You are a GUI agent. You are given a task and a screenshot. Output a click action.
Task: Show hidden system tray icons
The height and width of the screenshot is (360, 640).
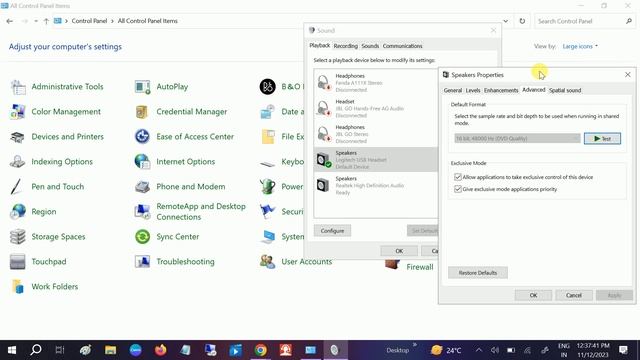point(479,350)
